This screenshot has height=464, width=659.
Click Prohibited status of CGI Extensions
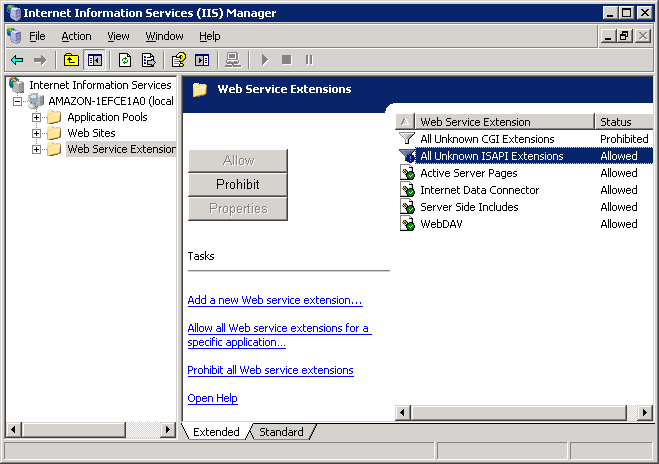tap(624, 139)
